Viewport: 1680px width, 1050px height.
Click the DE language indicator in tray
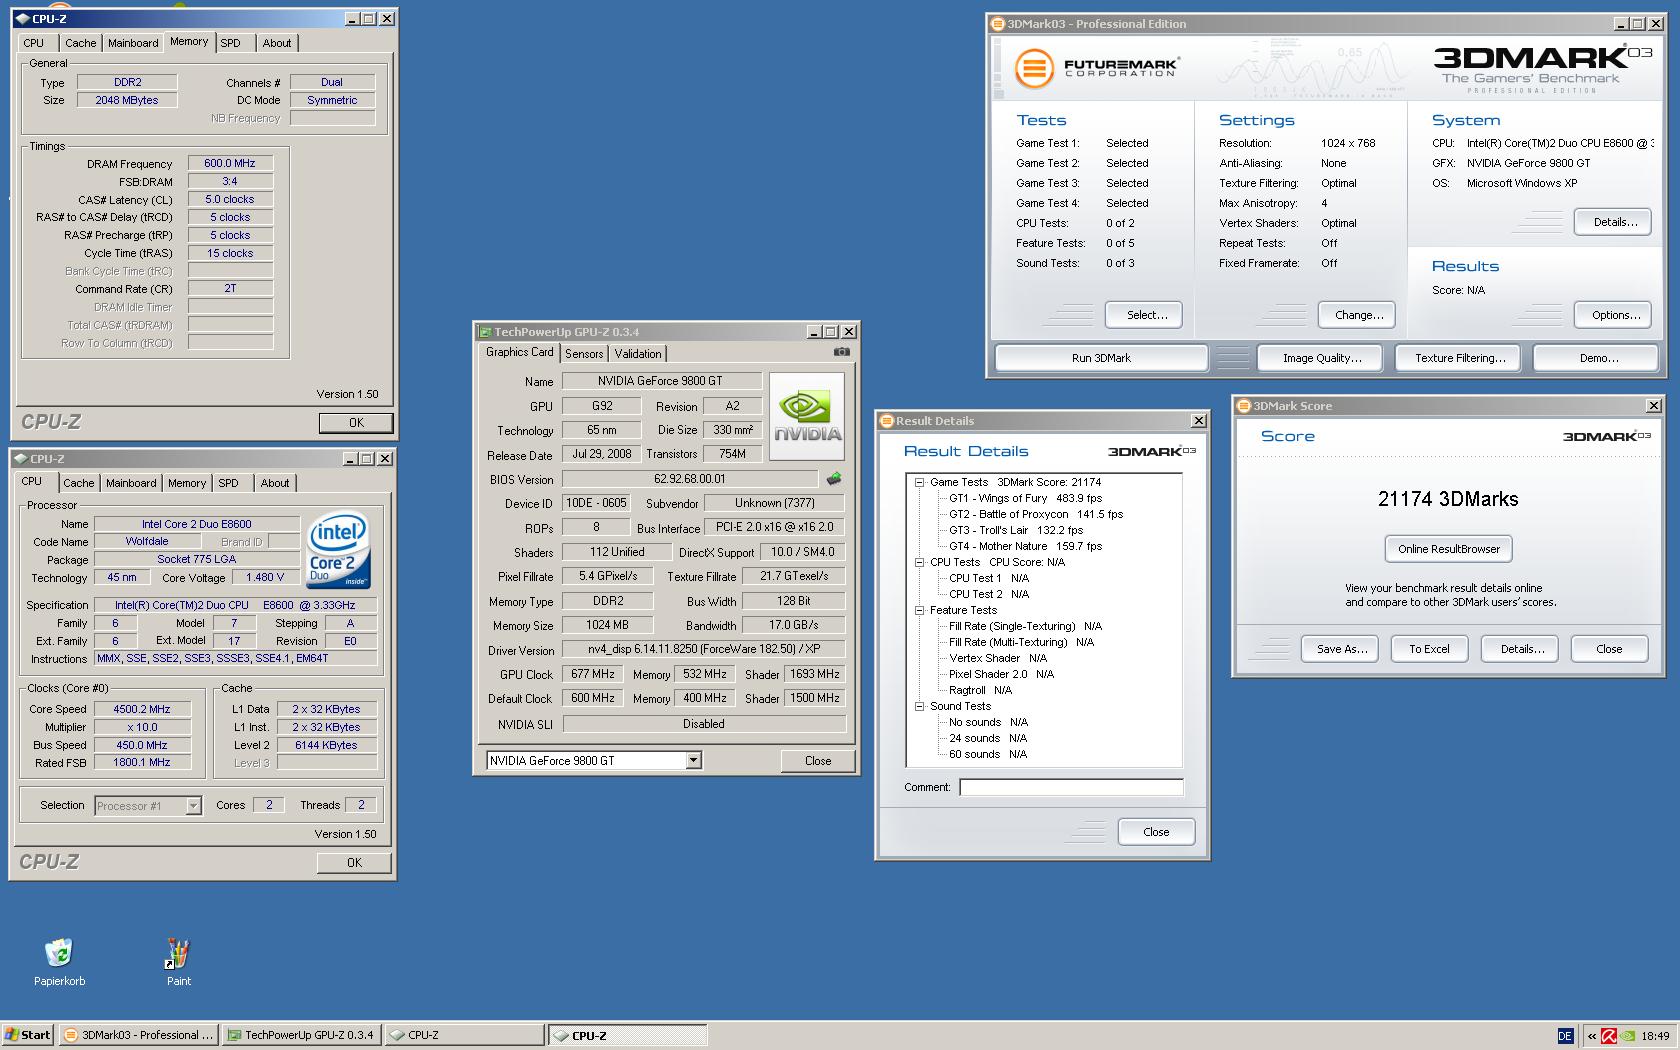point(1565,1036)
